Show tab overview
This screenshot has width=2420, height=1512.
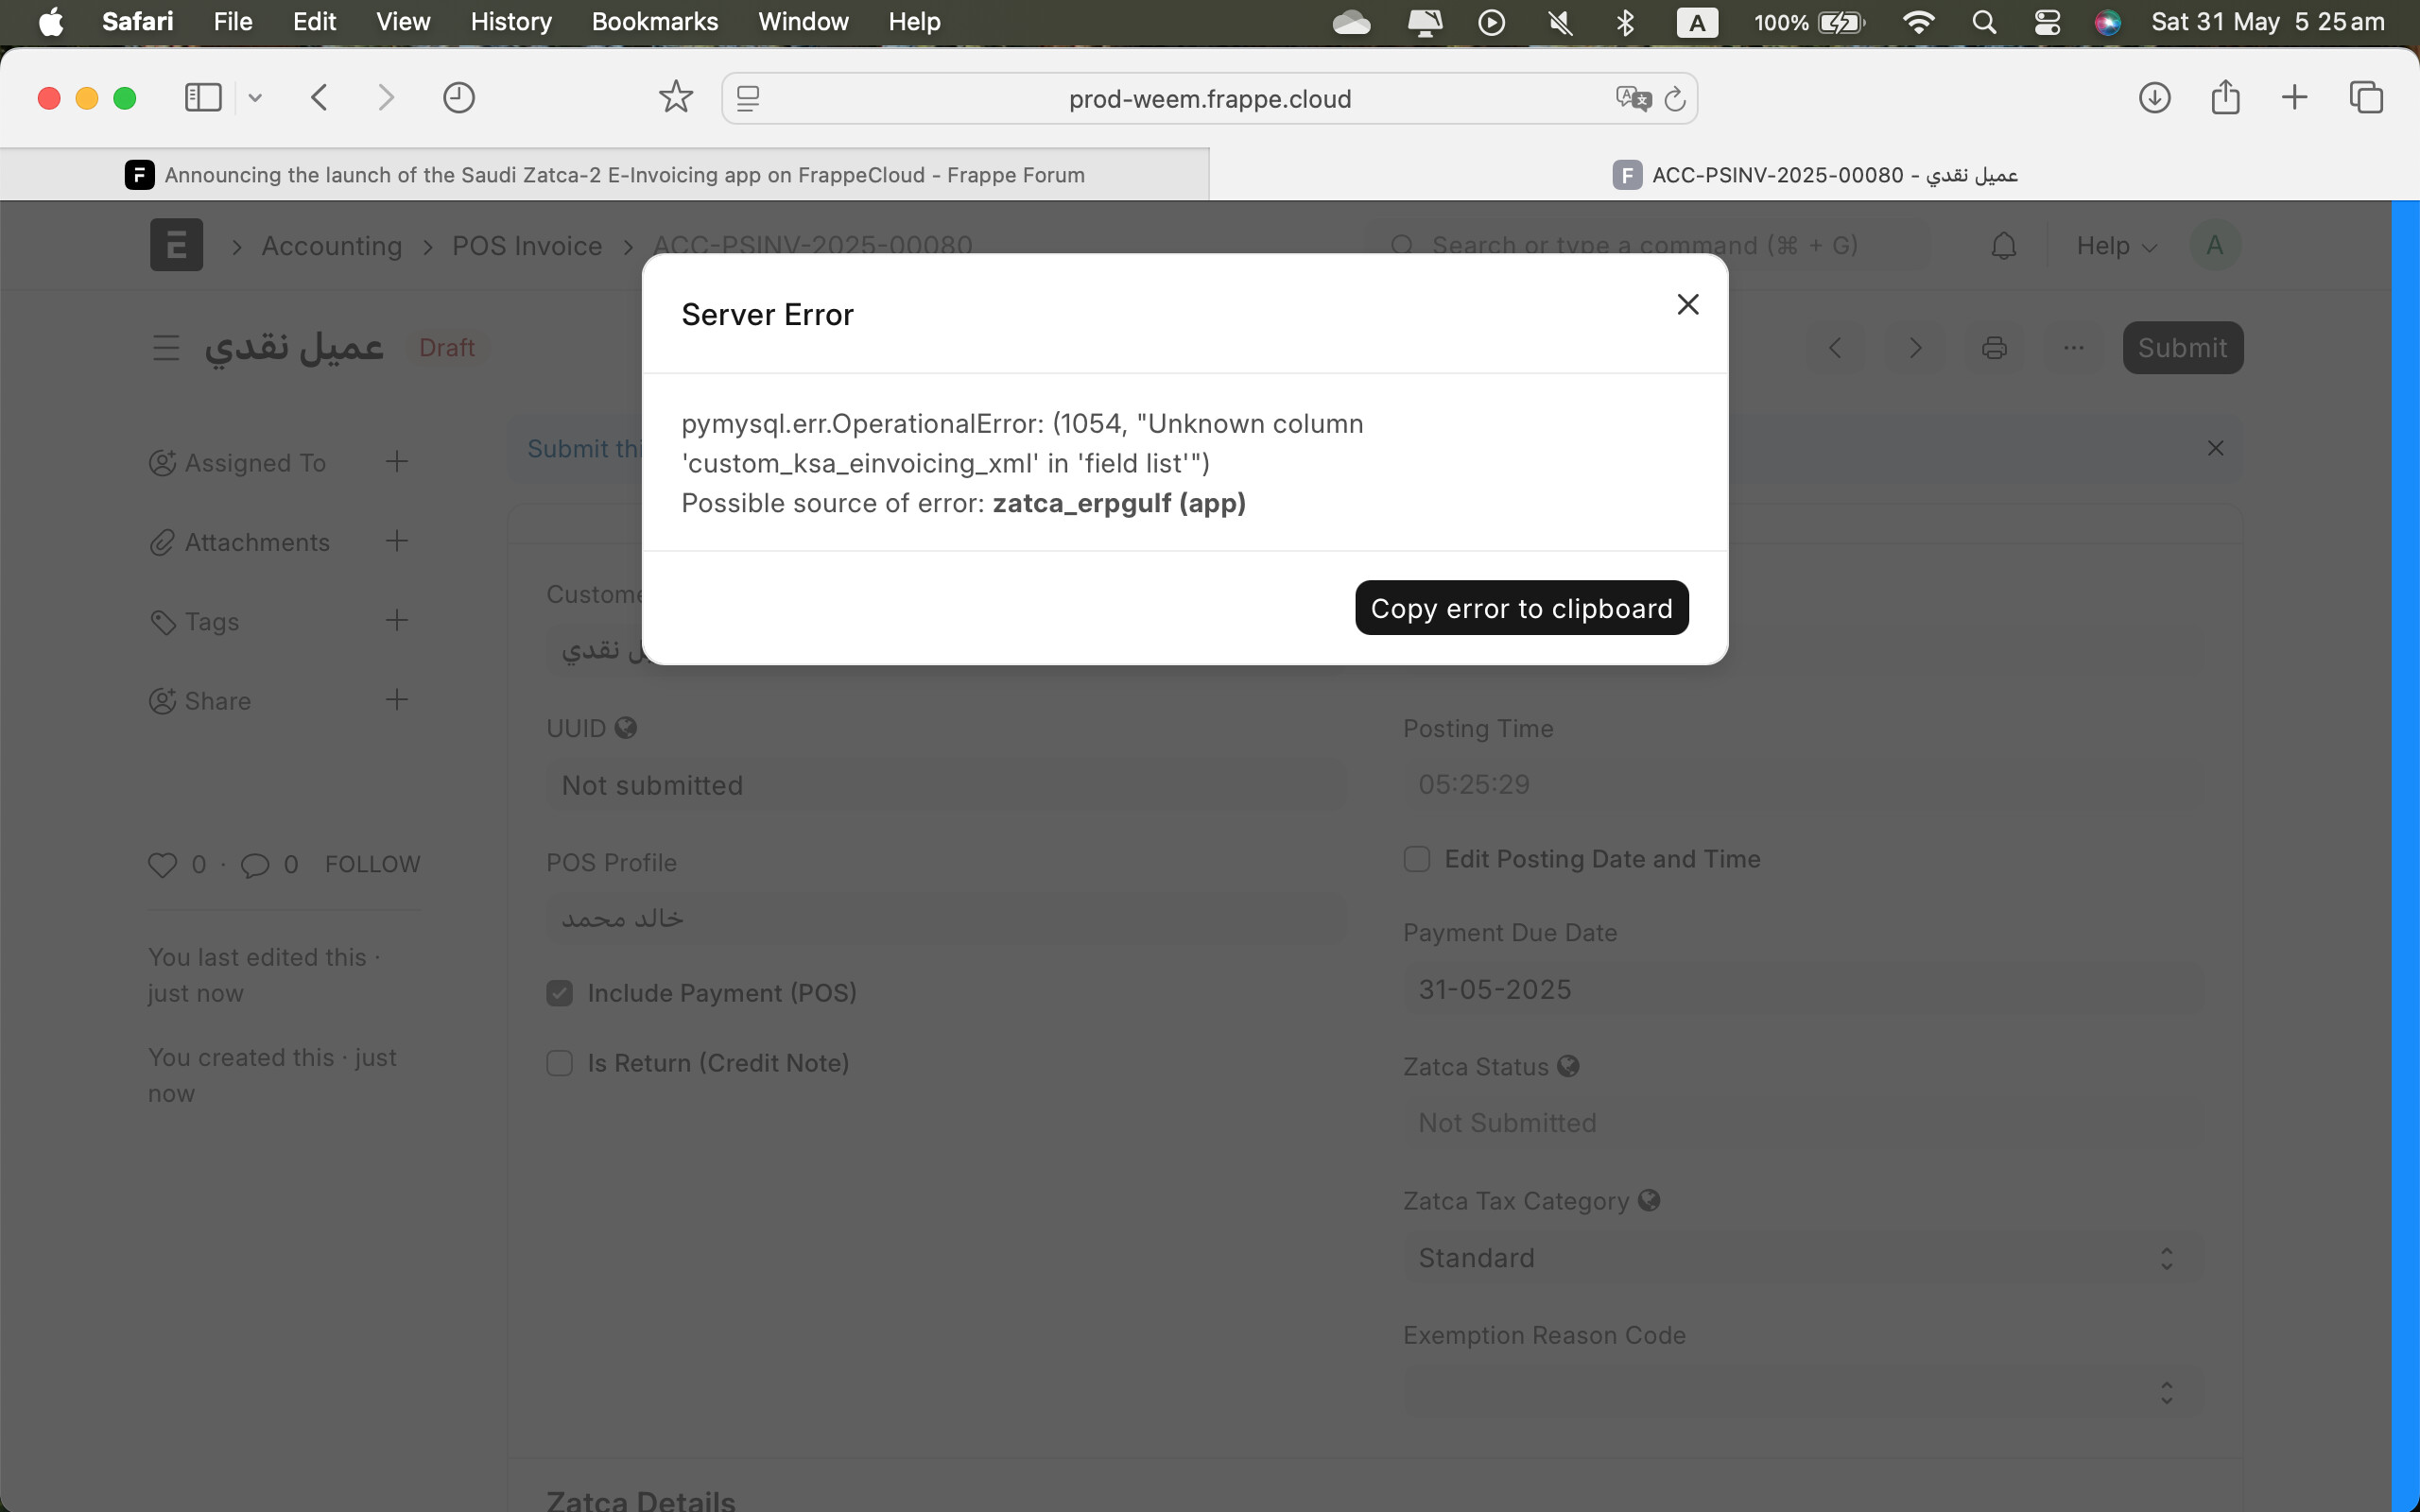pyautogui.click(x=2366, y=98)
